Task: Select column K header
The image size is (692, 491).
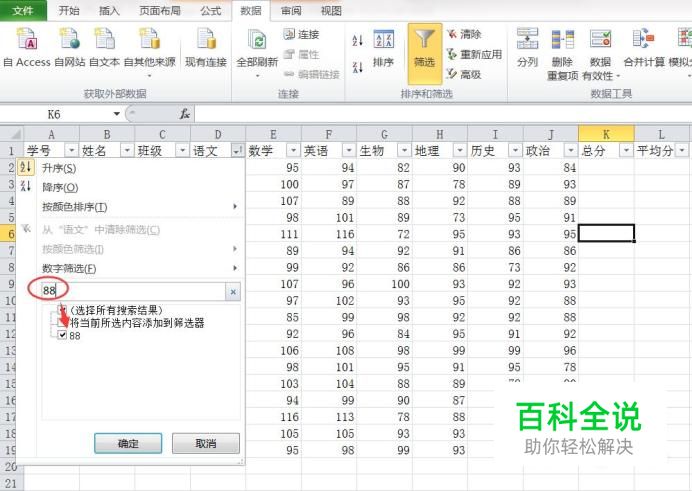Action: (606, 134)
